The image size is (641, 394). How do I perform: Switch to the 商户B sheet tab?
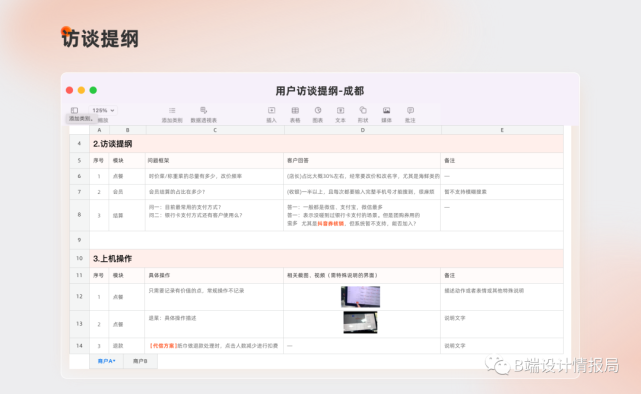140,361
